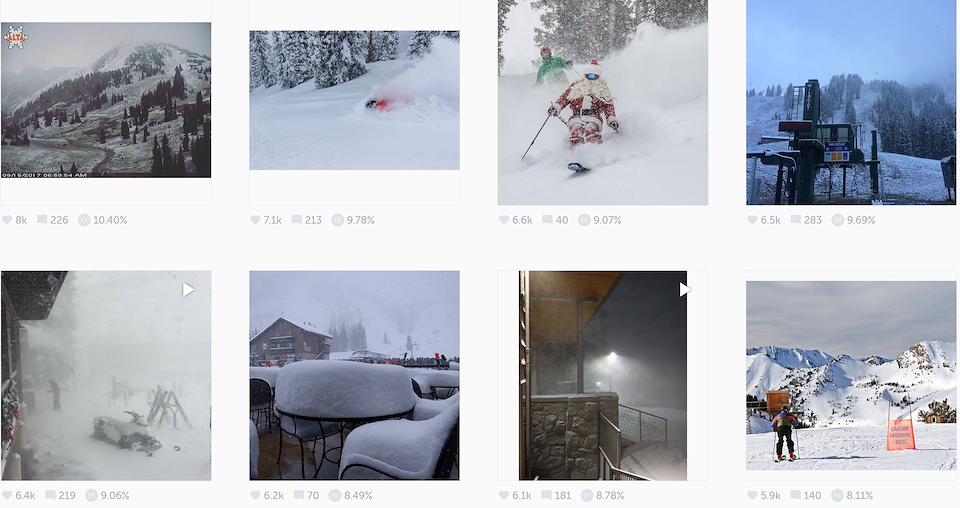Click the comment icon next to 181

coord(546,495)
